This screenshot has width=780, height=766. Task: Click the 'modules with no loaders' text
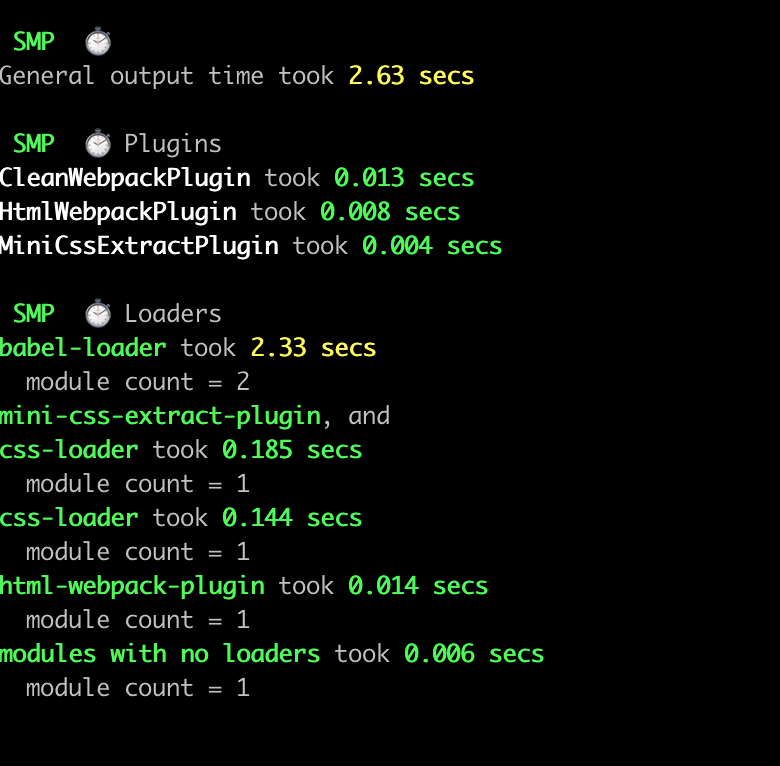(160, 654)
